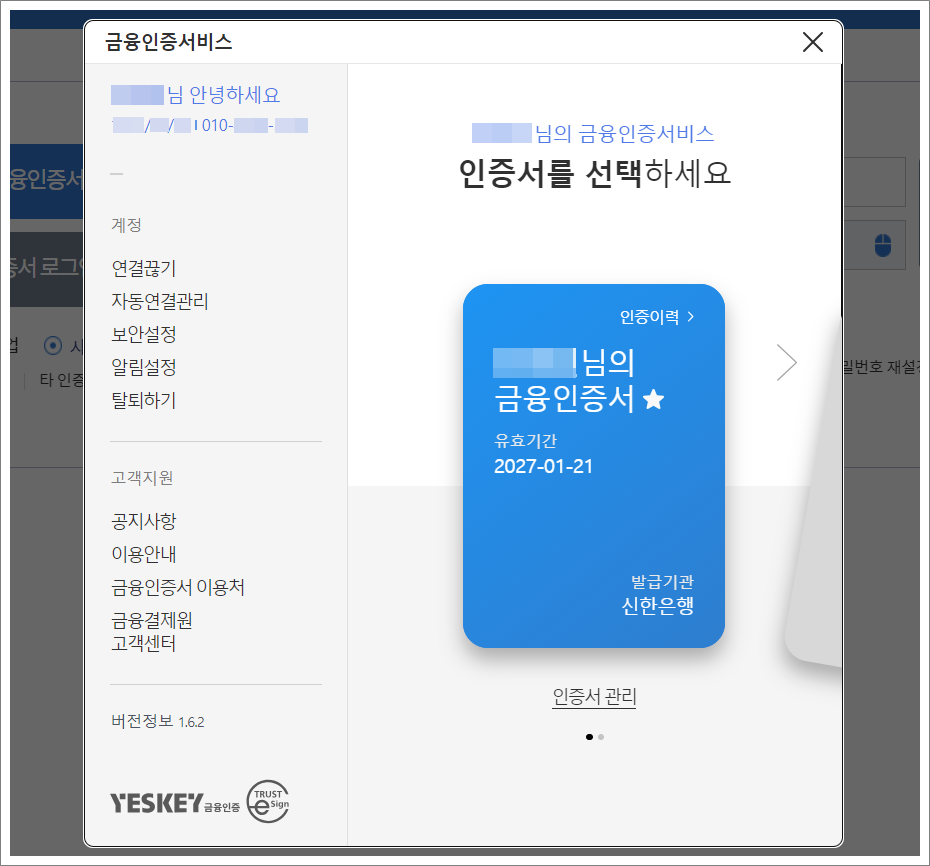Open 금융인증서 이용처 link
The width and height of the screenshot is (930, 866).
[178, 587]
